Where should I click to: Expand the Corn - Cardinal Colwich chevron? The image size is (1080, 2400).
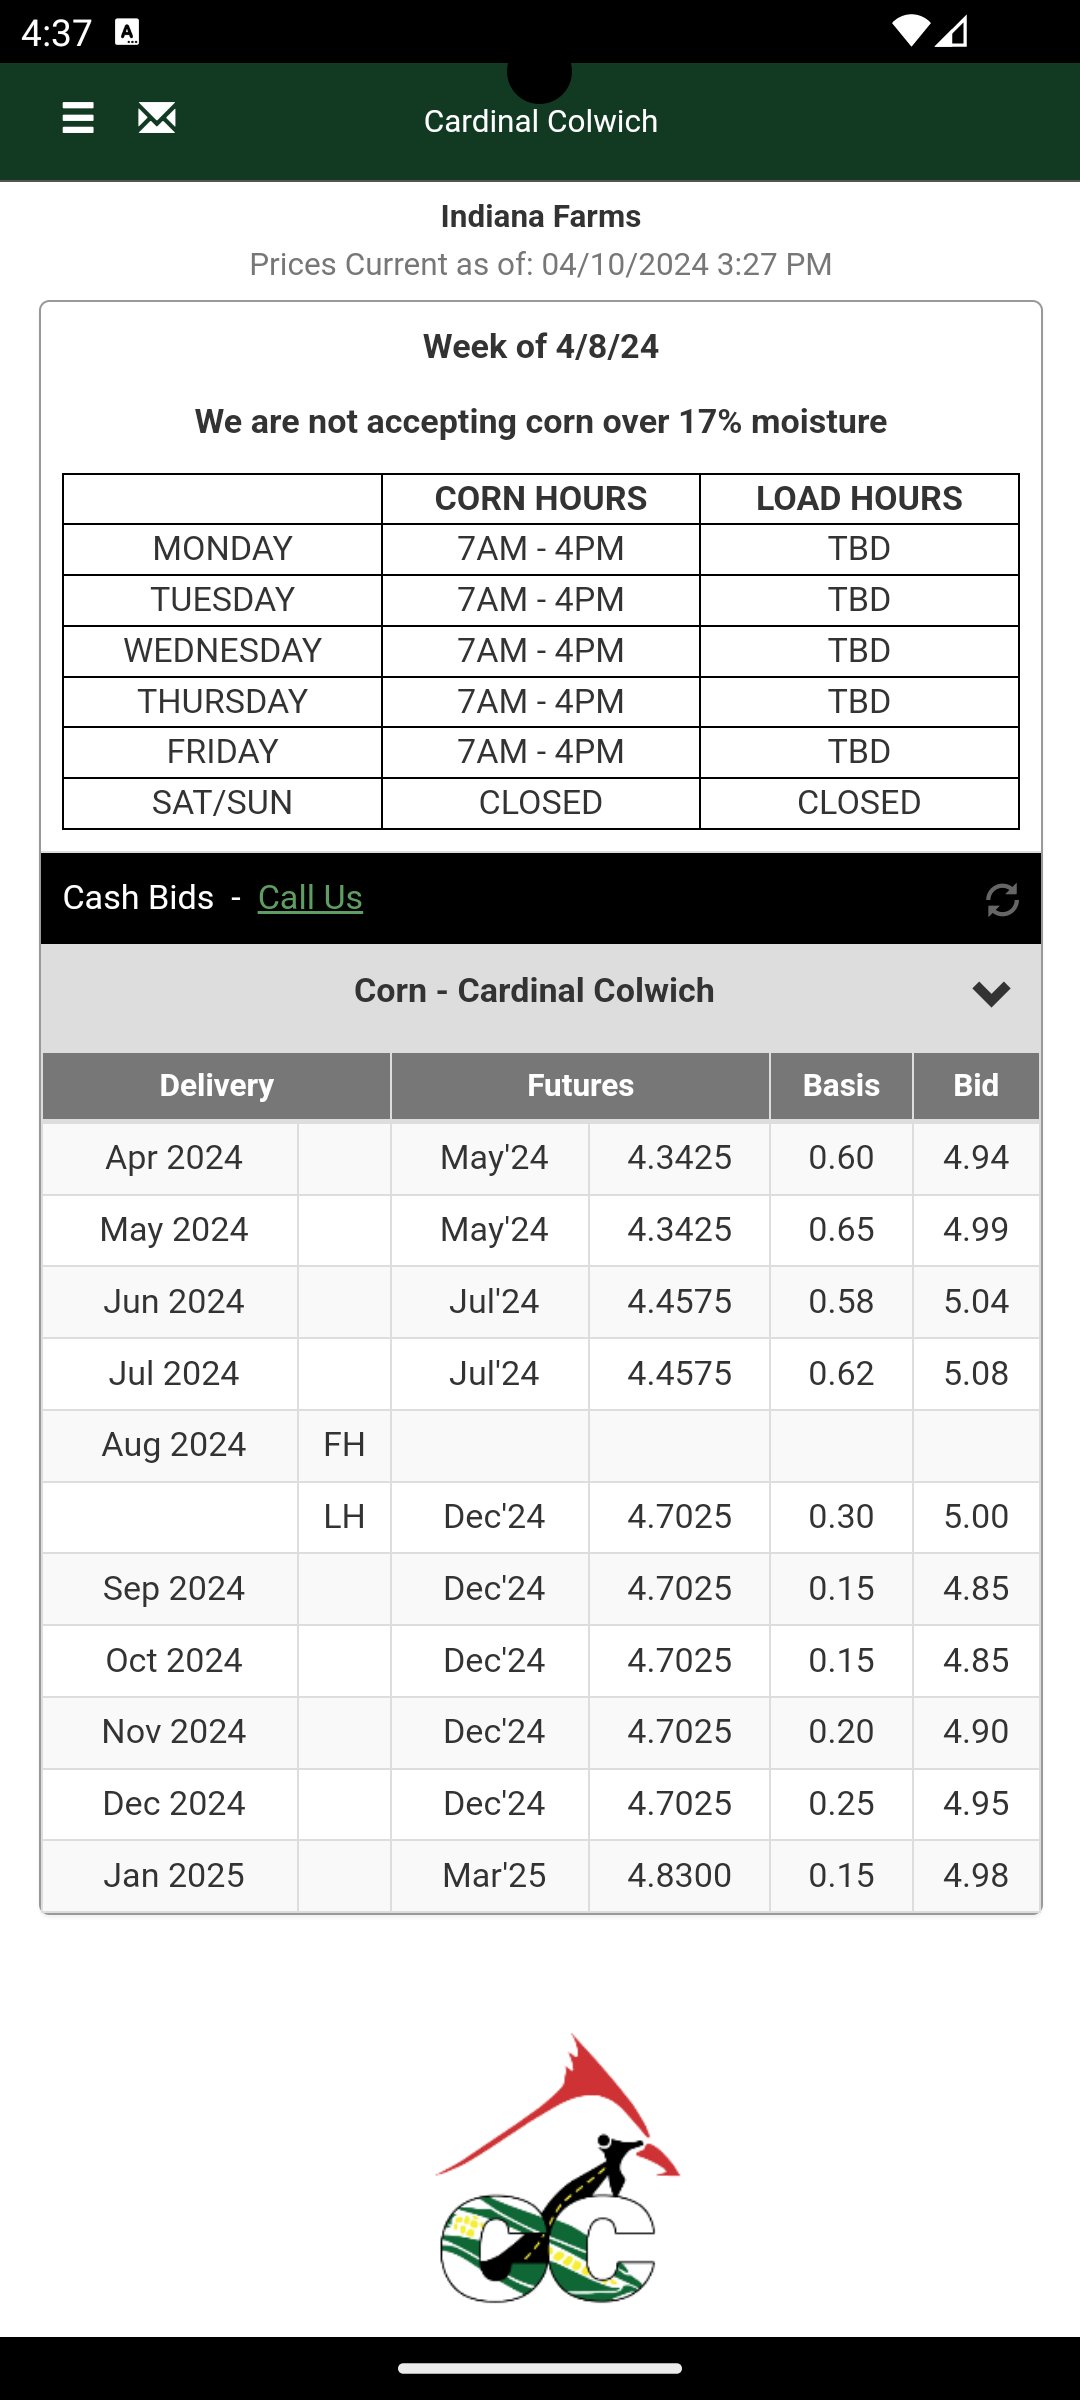pos(991,993)
